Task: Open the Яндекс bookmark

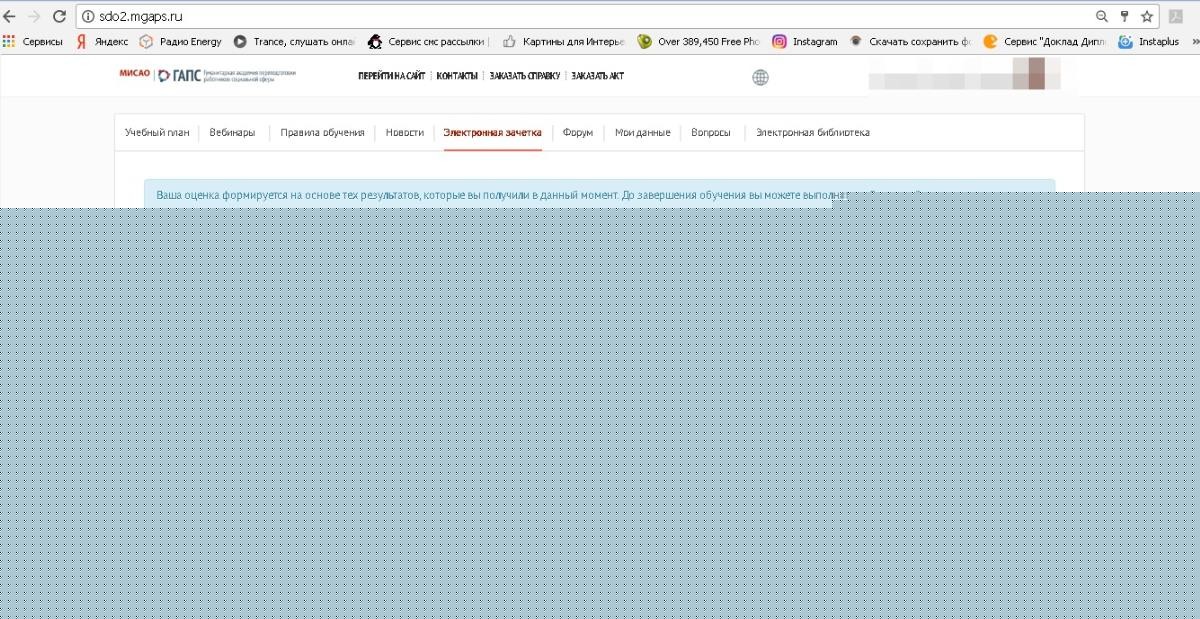Action: pyautogui.click(x=103, y=42)
